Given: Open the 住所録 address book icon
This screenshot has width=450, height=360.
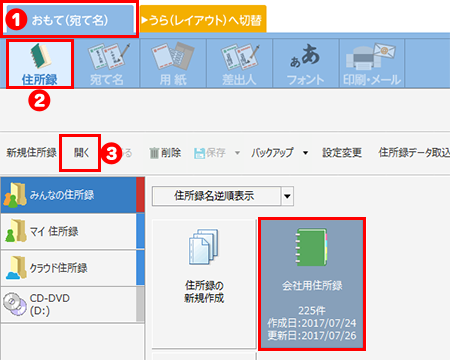Looking at the screenshot, I should point(40,64).
